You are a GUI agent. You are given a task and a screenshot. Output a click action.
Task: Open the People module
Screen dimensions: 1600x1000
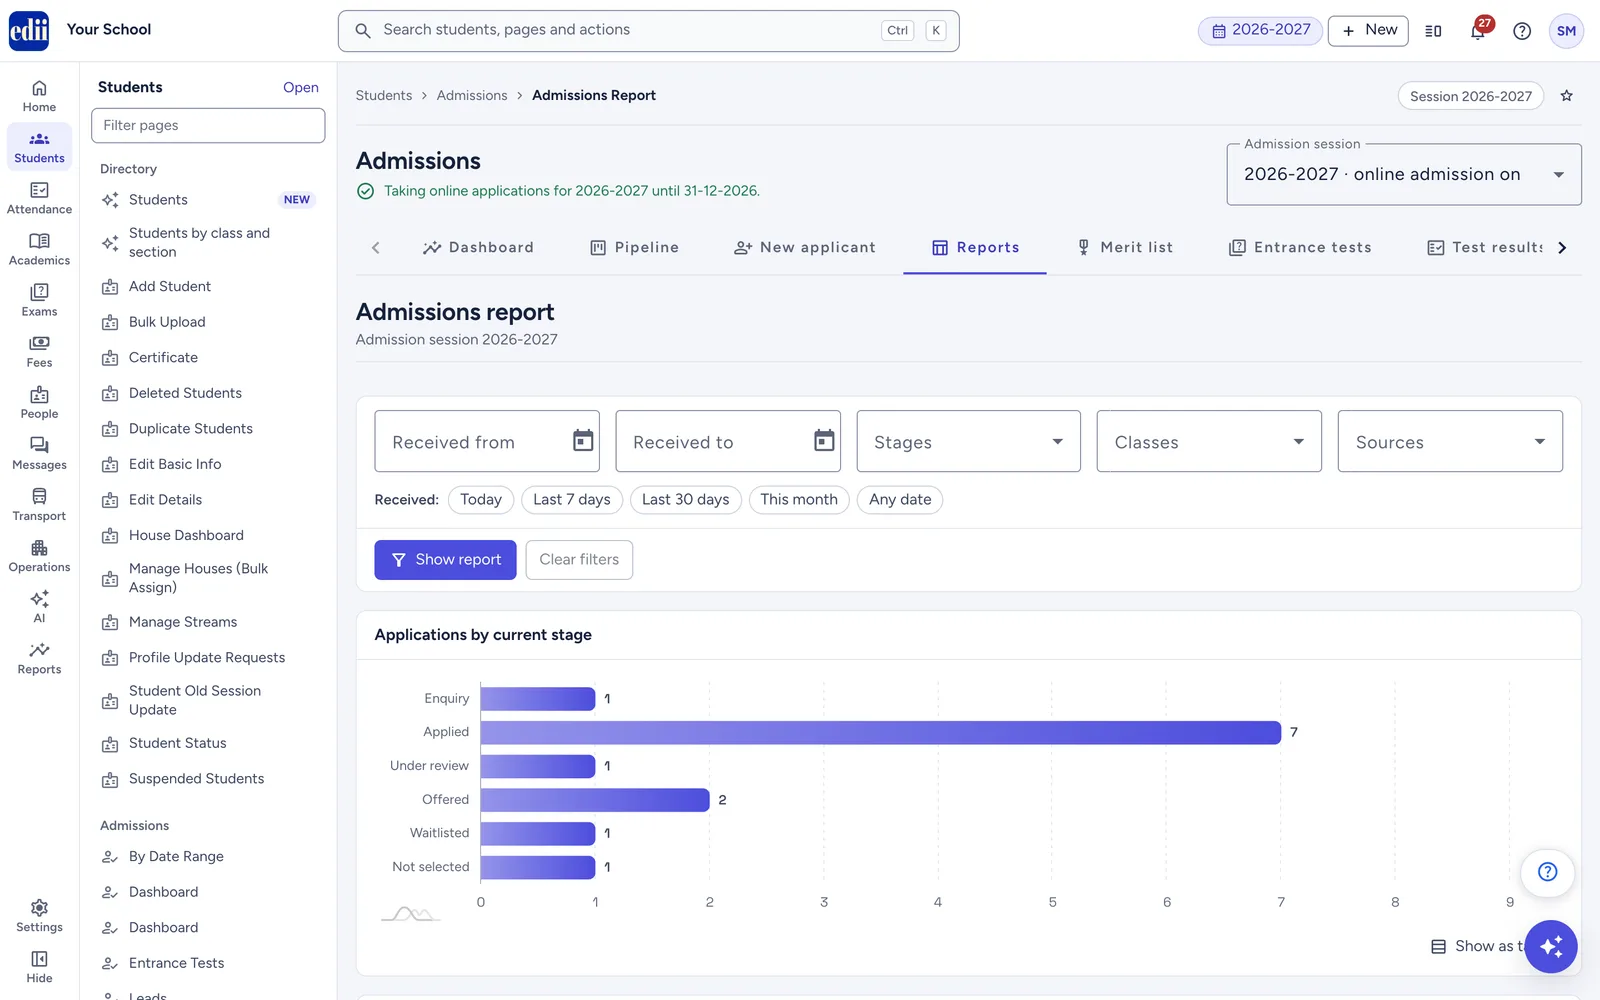39,402
